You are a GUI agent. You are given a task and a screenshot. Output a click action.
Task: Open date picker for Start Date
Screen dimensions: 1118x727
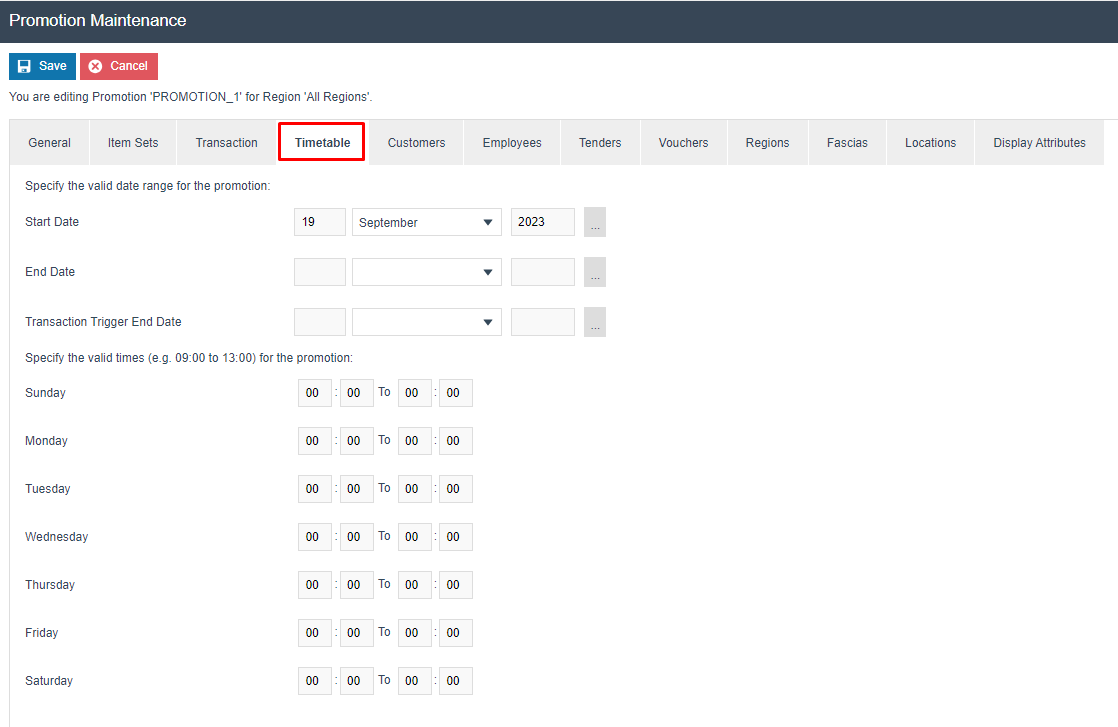coord(595,222)
